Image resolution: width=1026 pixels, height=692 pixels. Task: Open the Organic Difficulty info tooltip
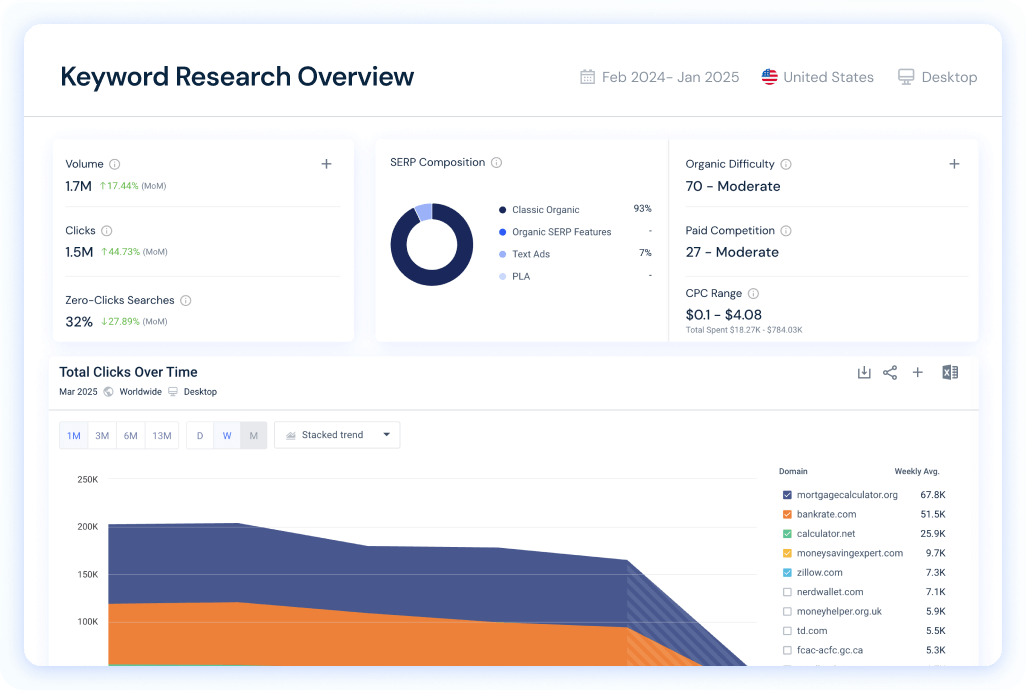point(785,164)
